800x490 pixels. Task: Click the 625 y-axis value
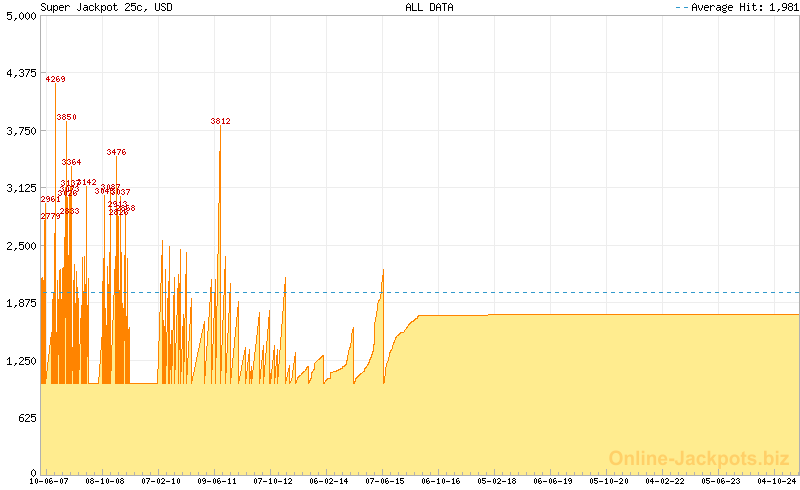pyautogui.click(x=26, y=417)
